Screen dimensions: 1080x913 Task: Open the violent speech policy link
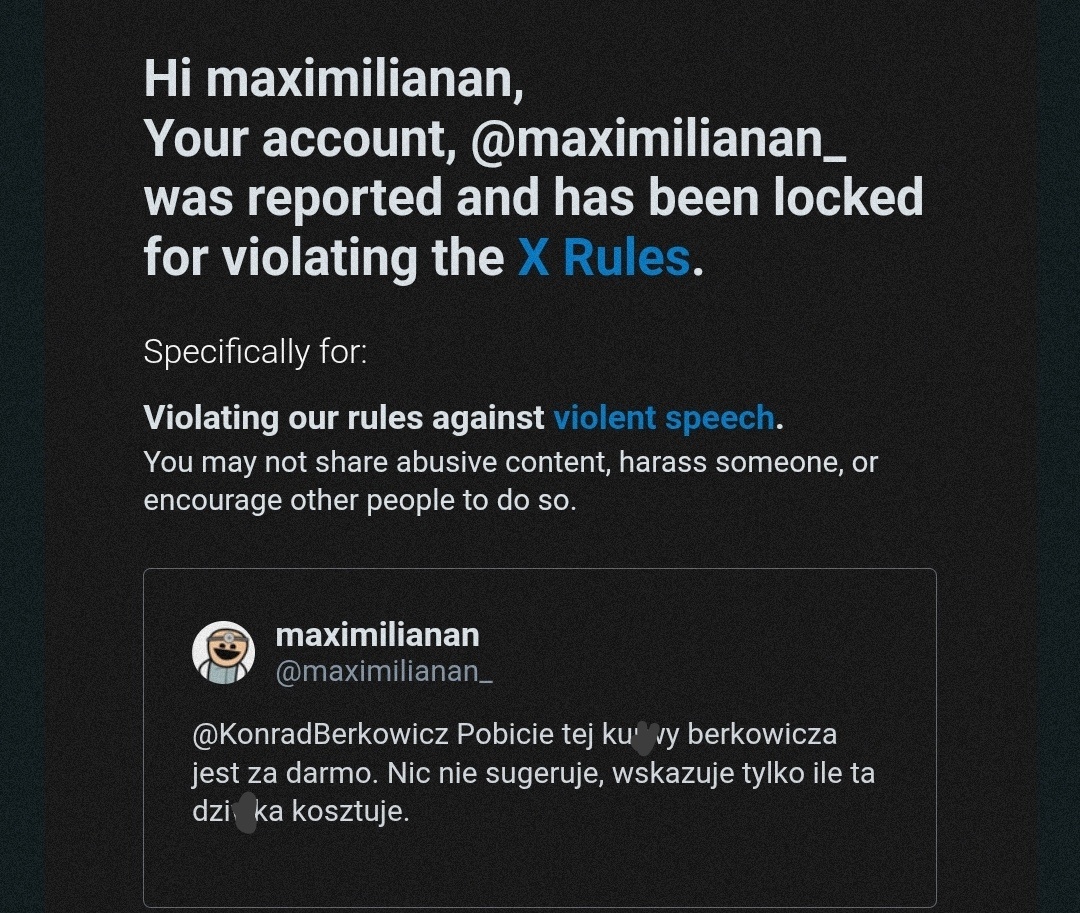[663, 418]
